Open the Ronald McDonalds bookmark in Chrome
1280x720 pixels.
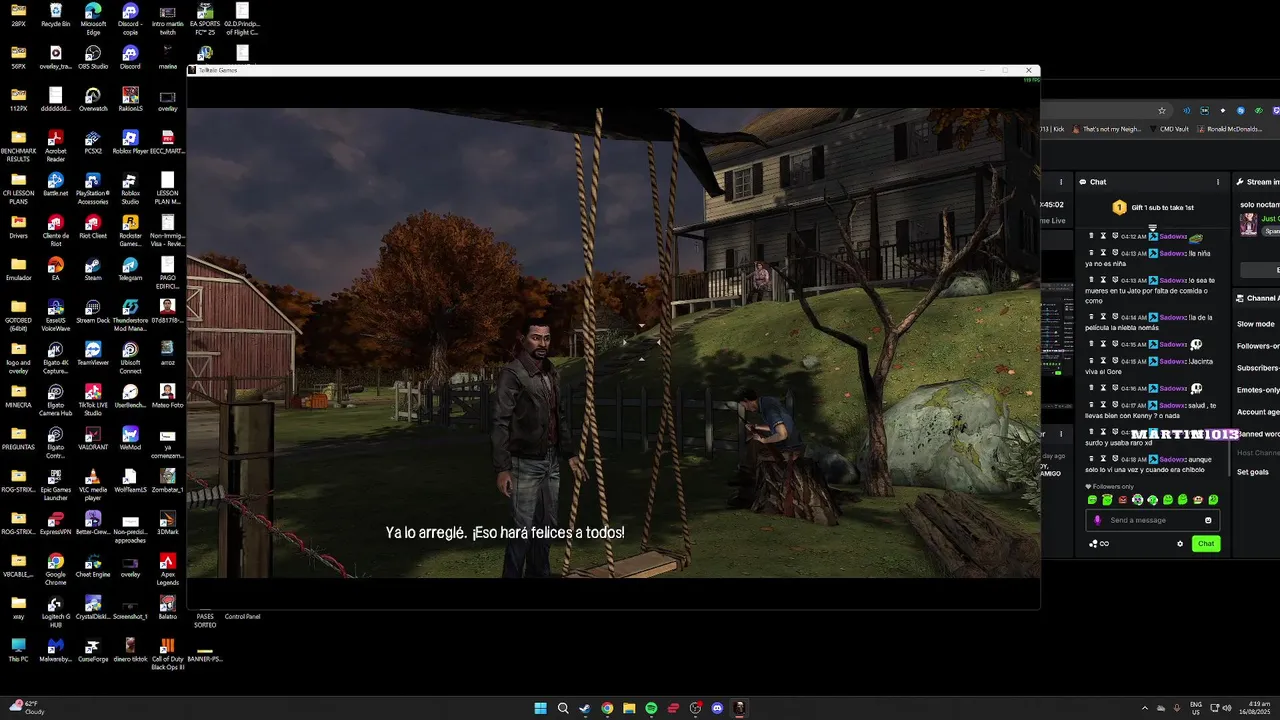pyautogui.click(x=1229, y=129)
